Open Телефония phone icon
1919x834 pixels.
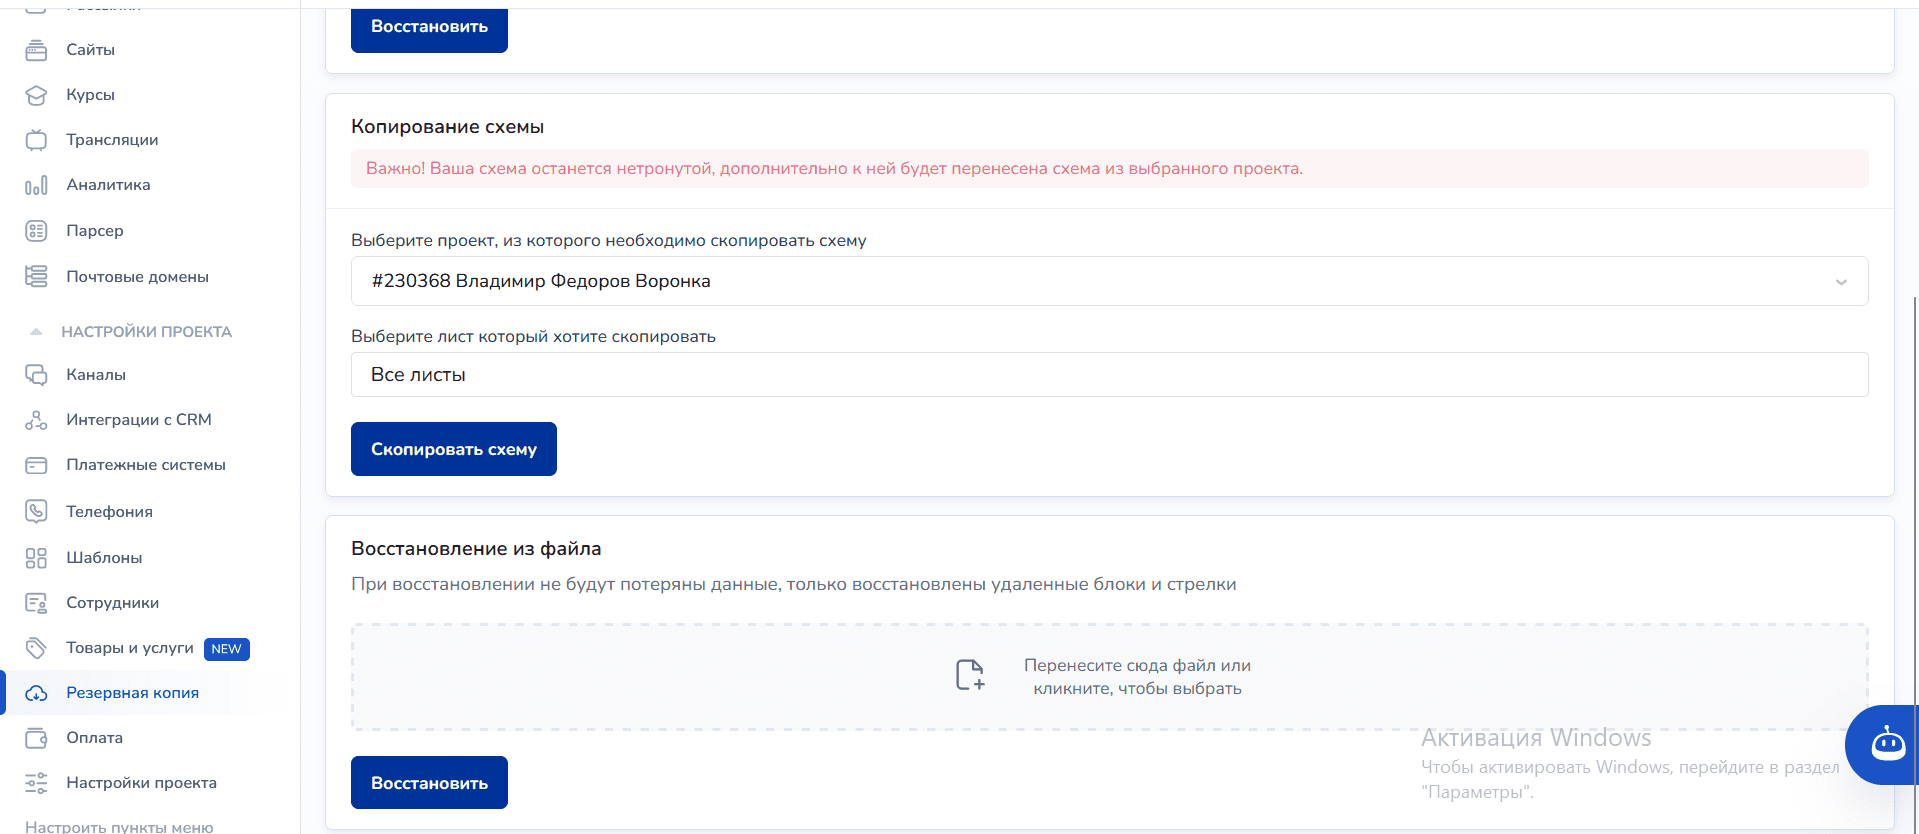[x=36, y=511]
